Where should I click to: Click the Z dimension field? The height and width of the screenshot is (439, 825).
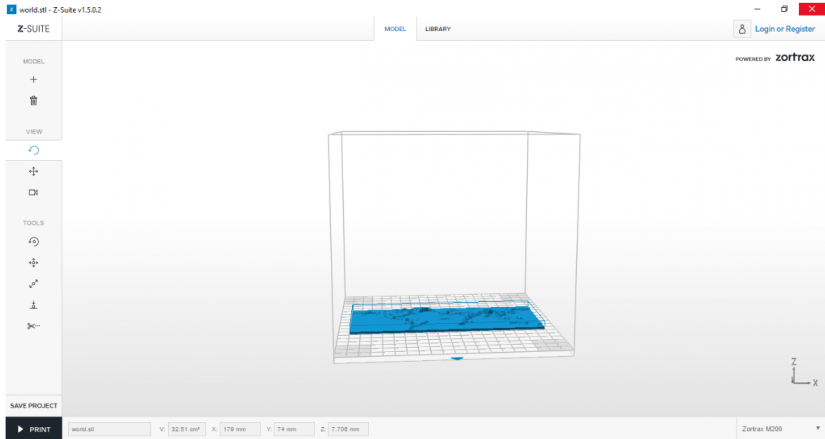coord(348,429)
